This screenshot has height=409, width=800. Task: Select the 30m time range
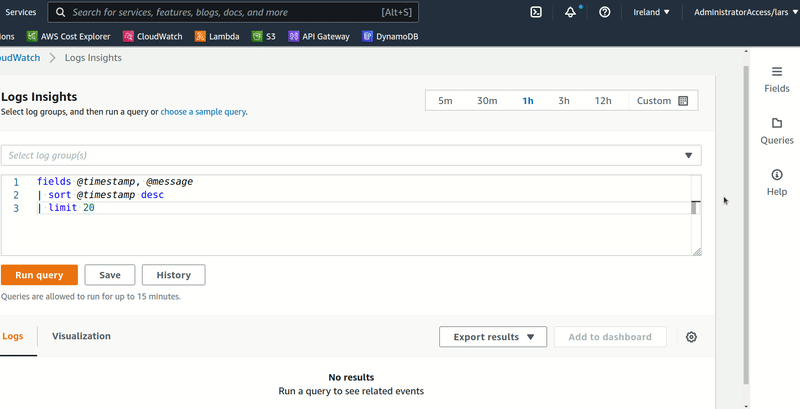(487, 100)
